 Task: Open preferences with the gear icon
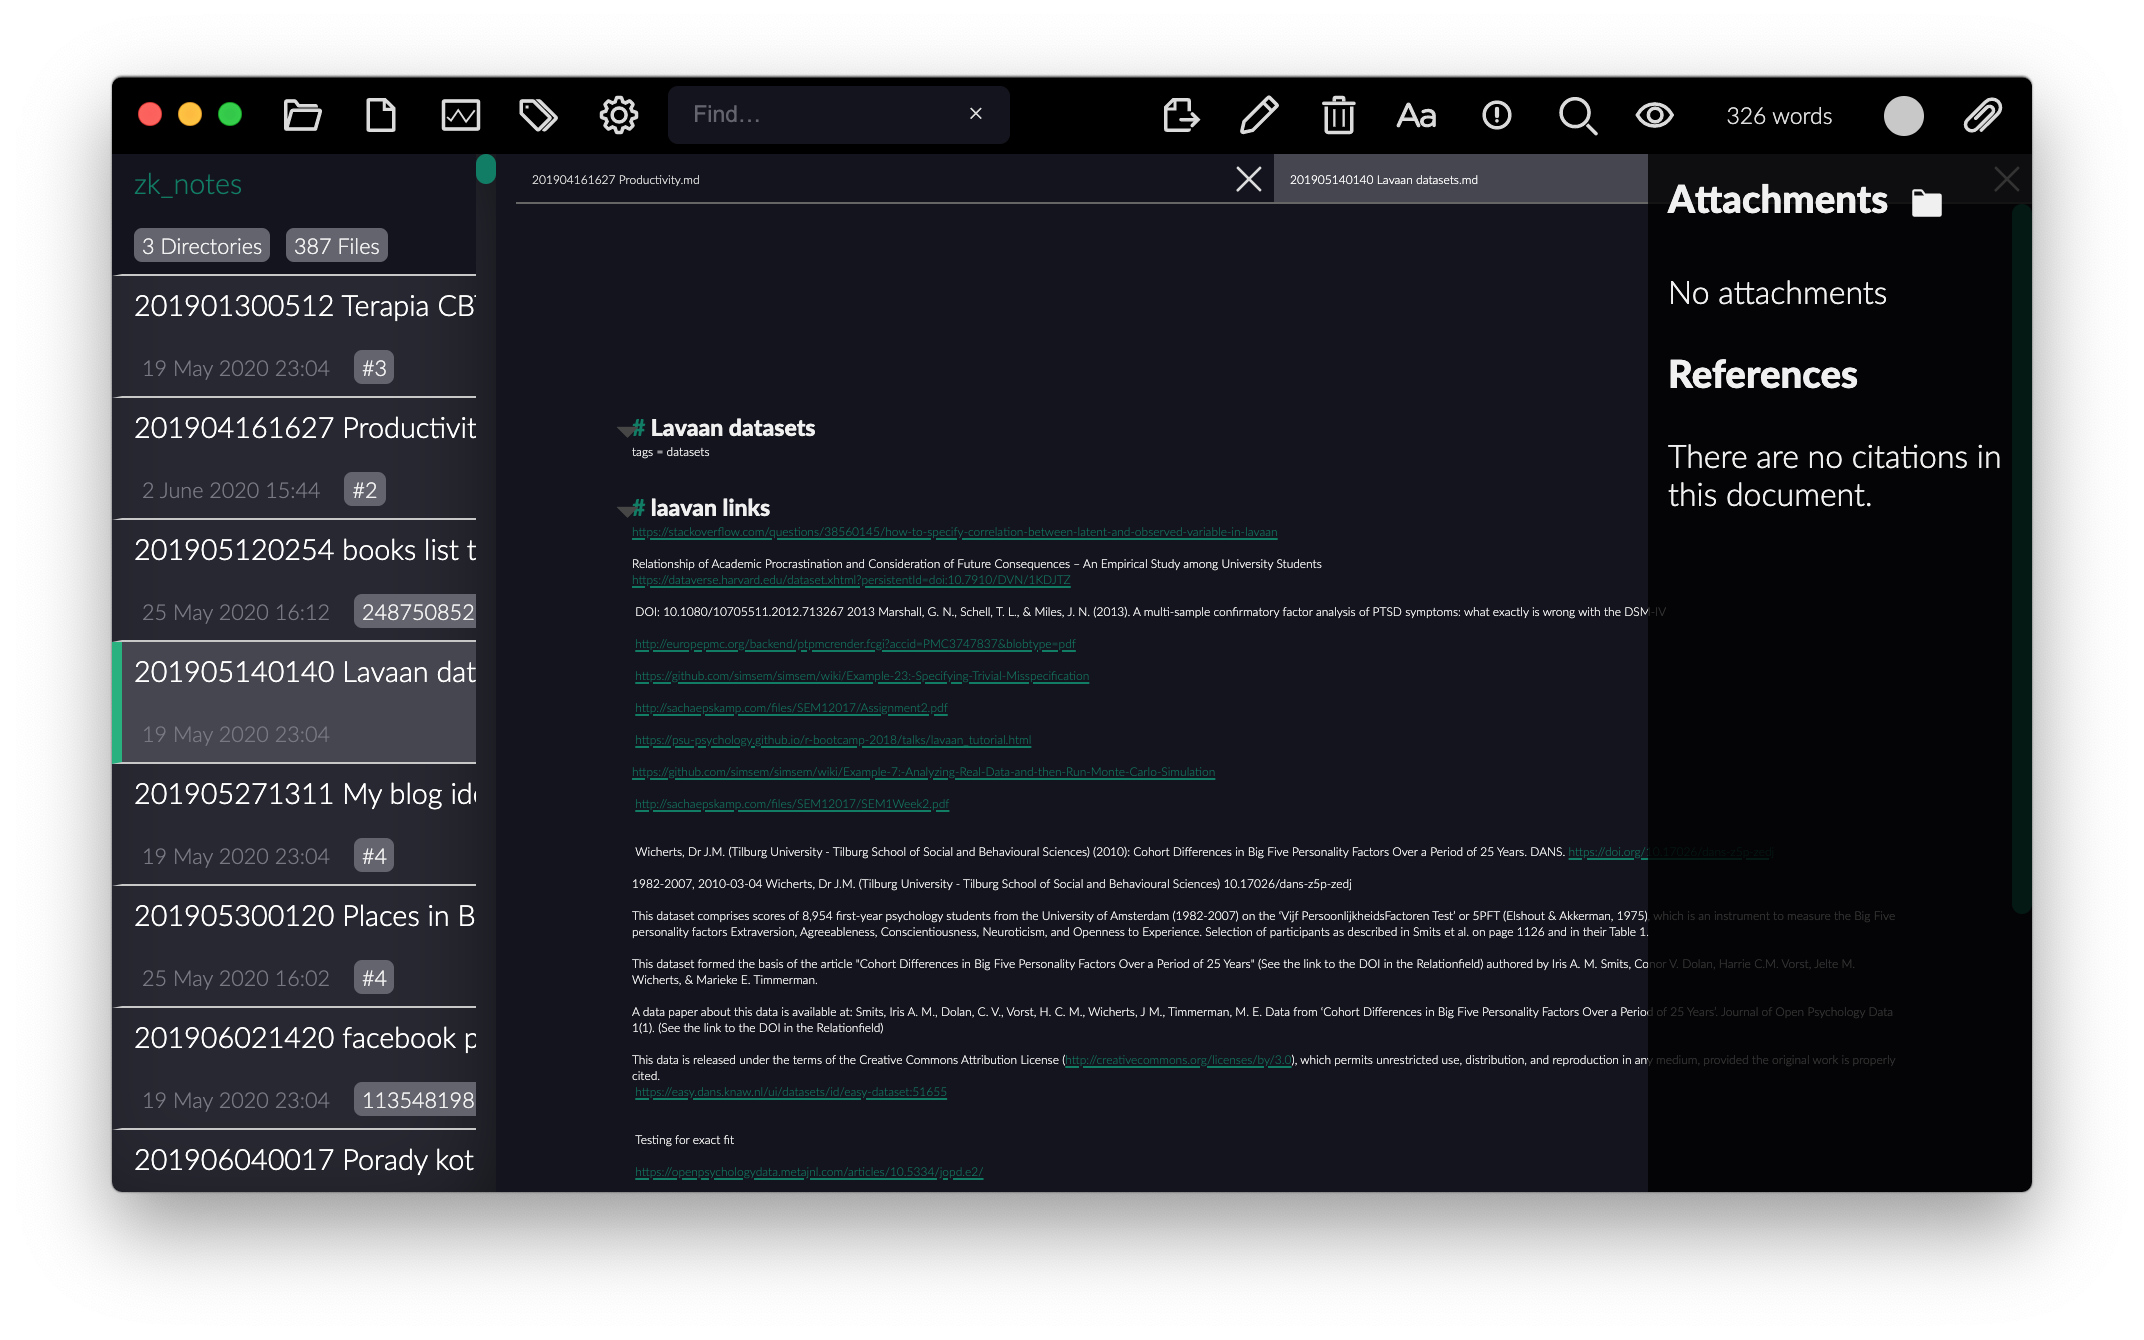point(619,115)
